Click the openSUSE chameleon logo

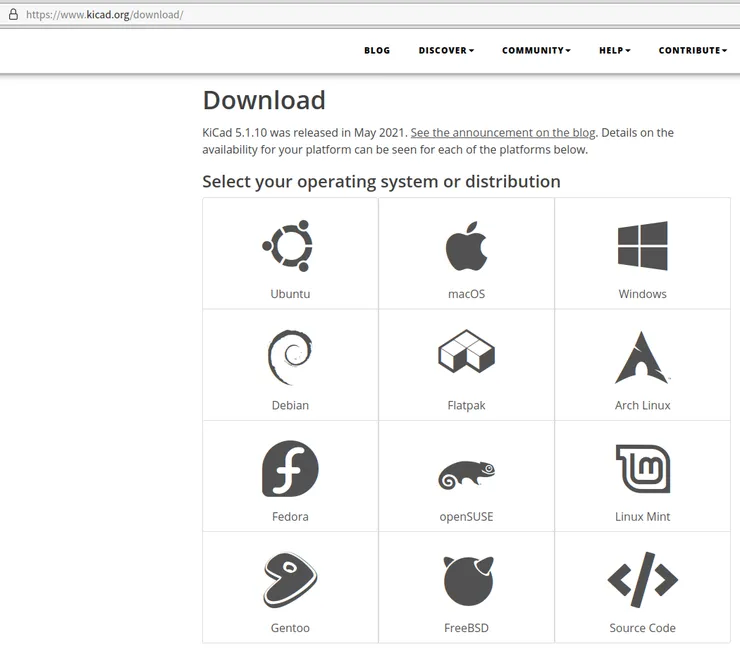(x=466, y=475)
